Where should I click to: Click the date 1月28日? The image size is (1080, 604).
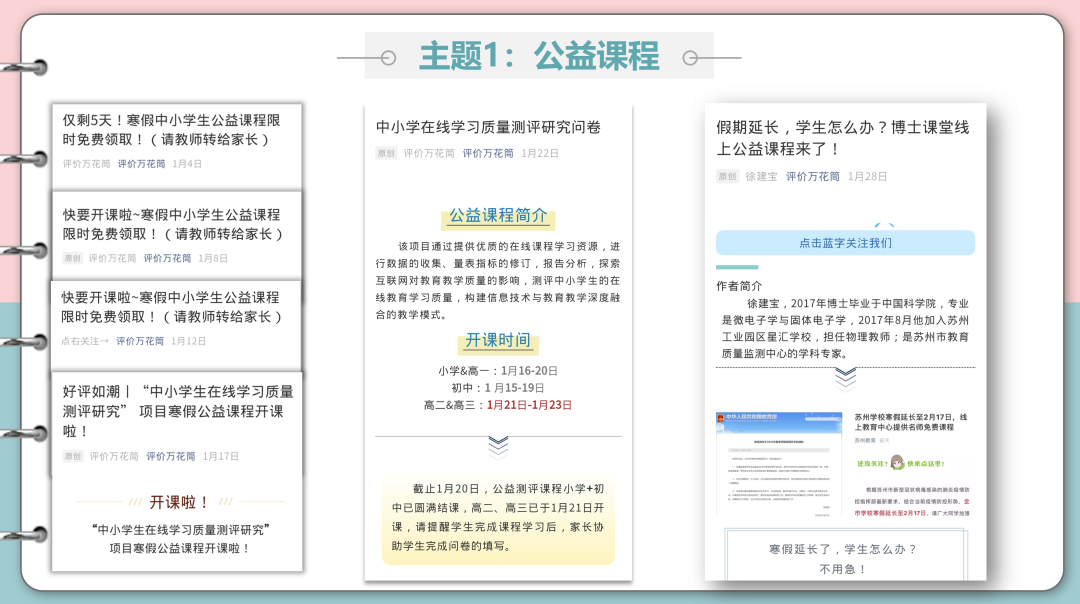(867, 176)
